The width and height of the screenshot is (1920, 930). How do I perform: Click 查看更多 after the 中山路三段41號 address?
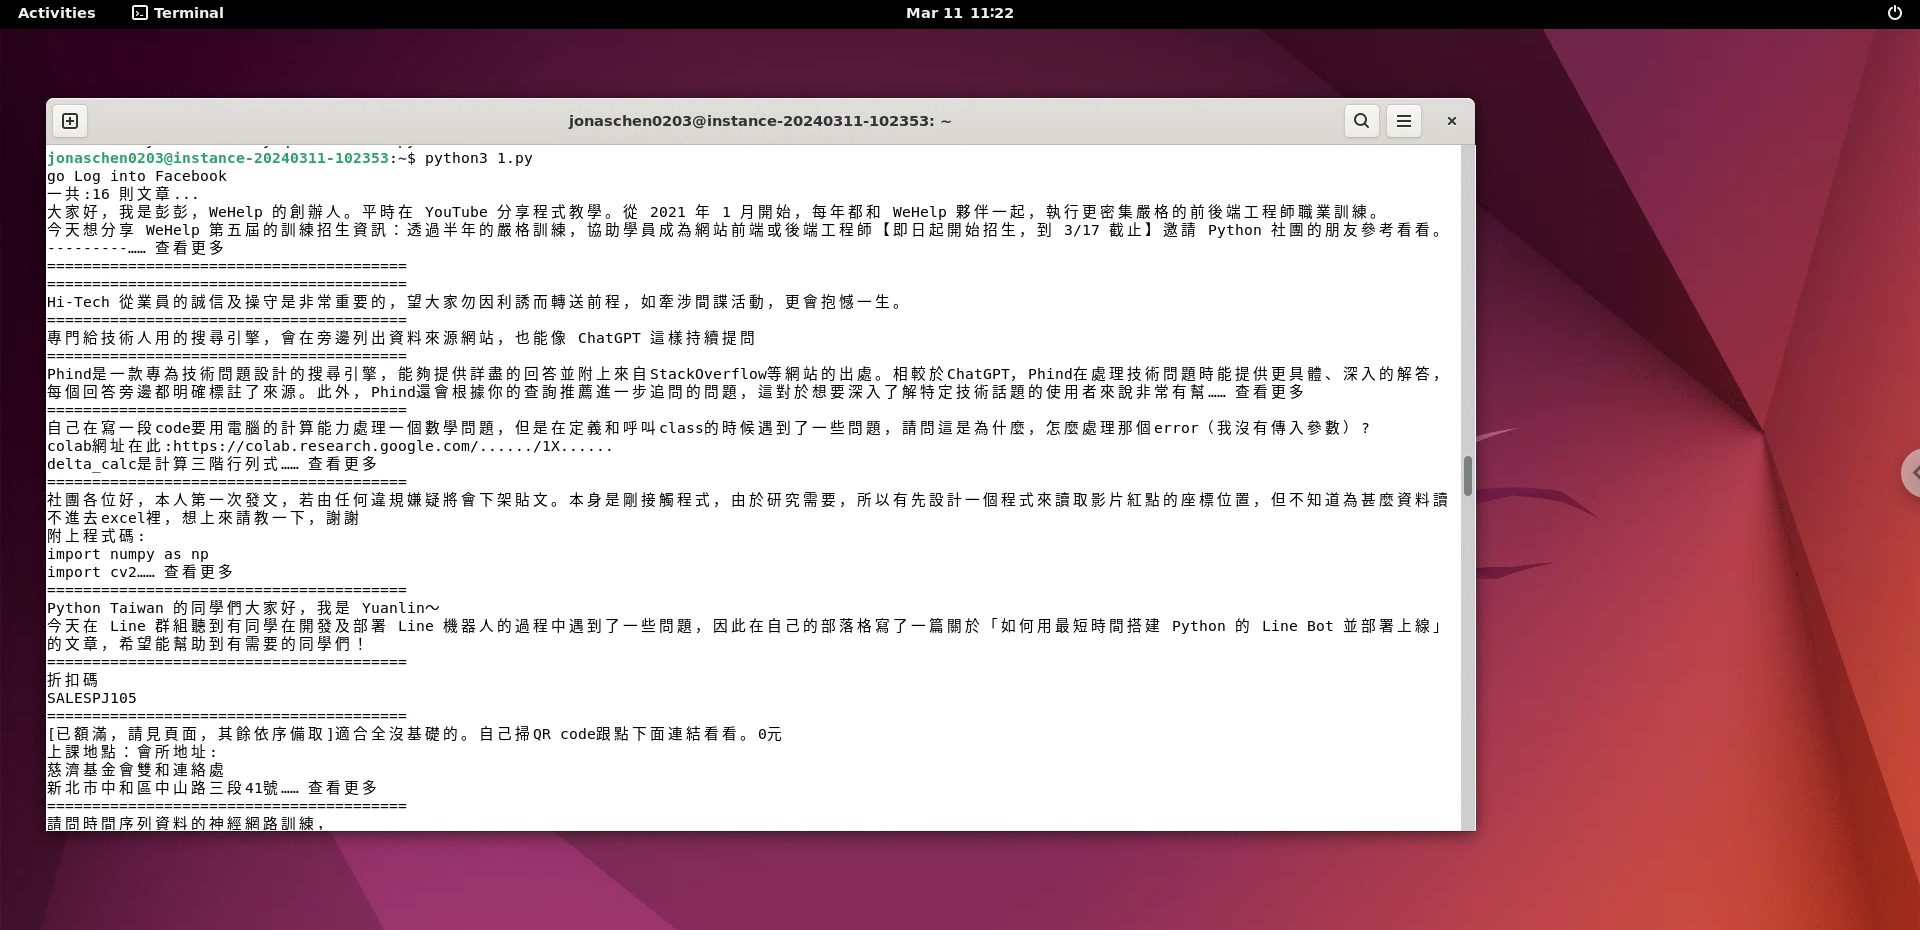(342, 788)
